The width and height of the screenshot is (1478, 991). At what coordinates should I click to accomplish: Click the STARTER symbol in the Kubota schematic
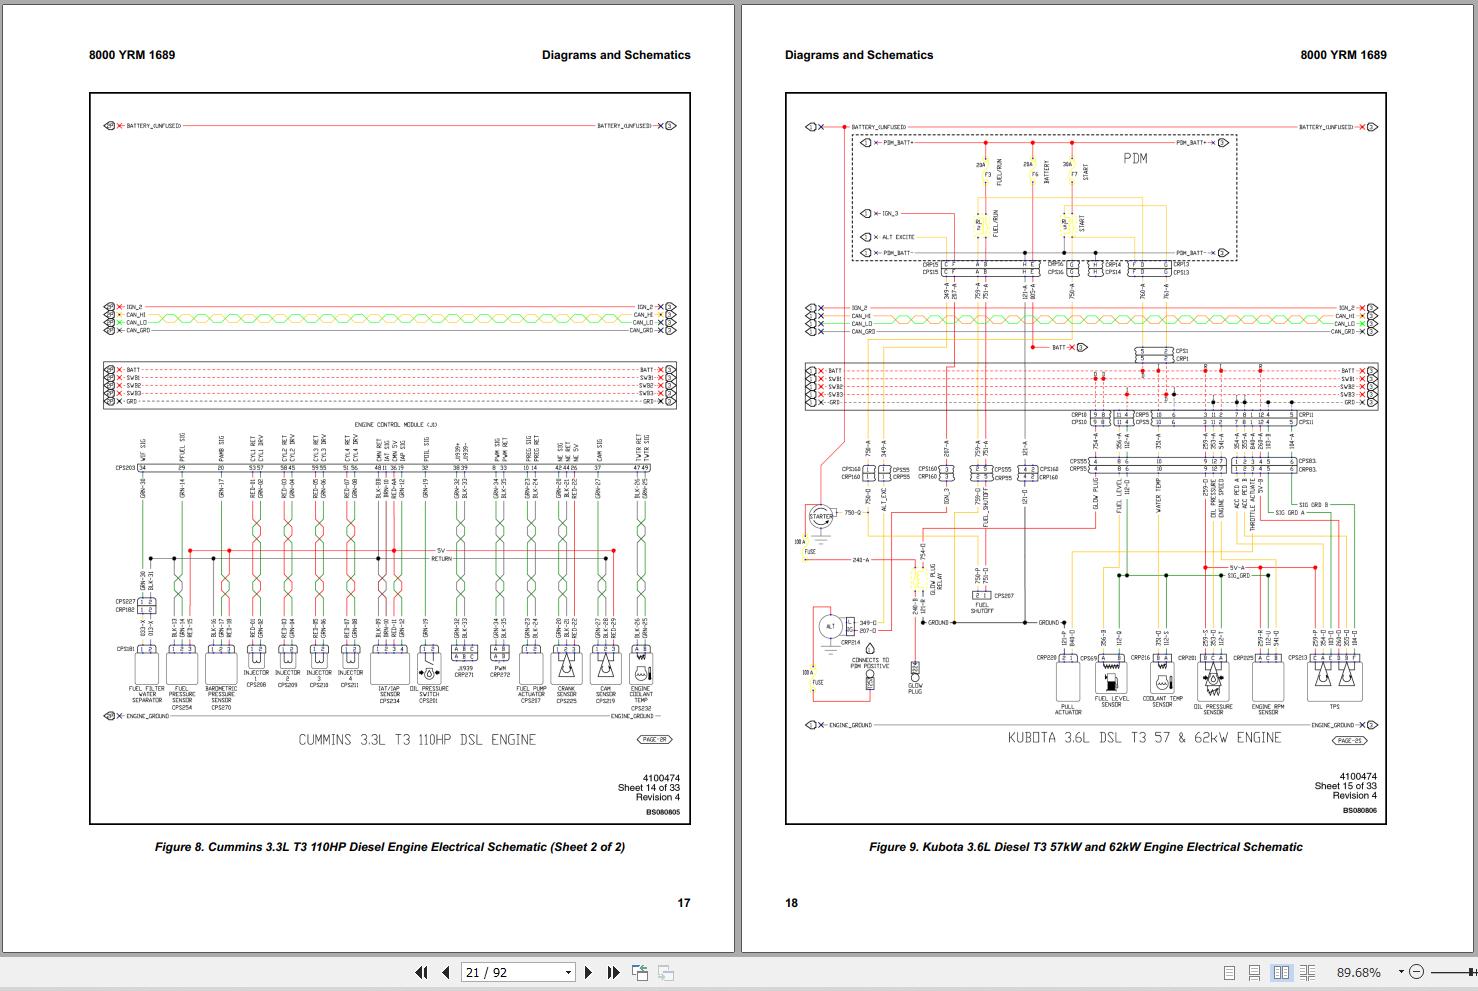tap(821, 517)
